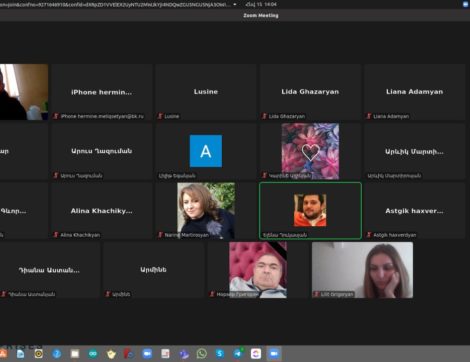The height and width of the screenshot is (362, 470).
Task: Click muted mic icon on iPhone hermine tile
Action: point(56,116)
